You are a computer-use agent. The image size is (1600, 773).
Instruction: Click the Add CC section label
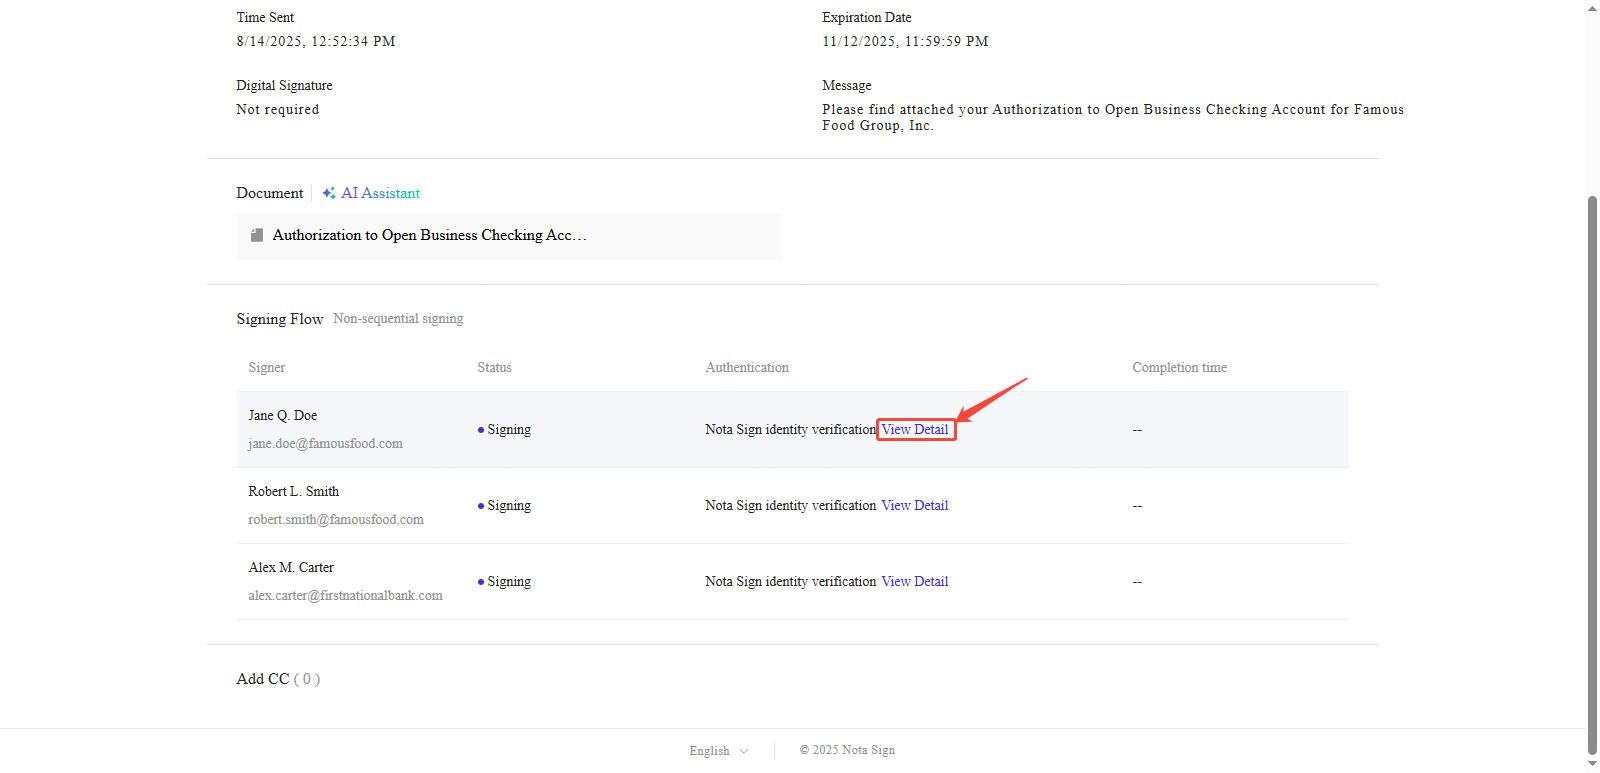263,679
